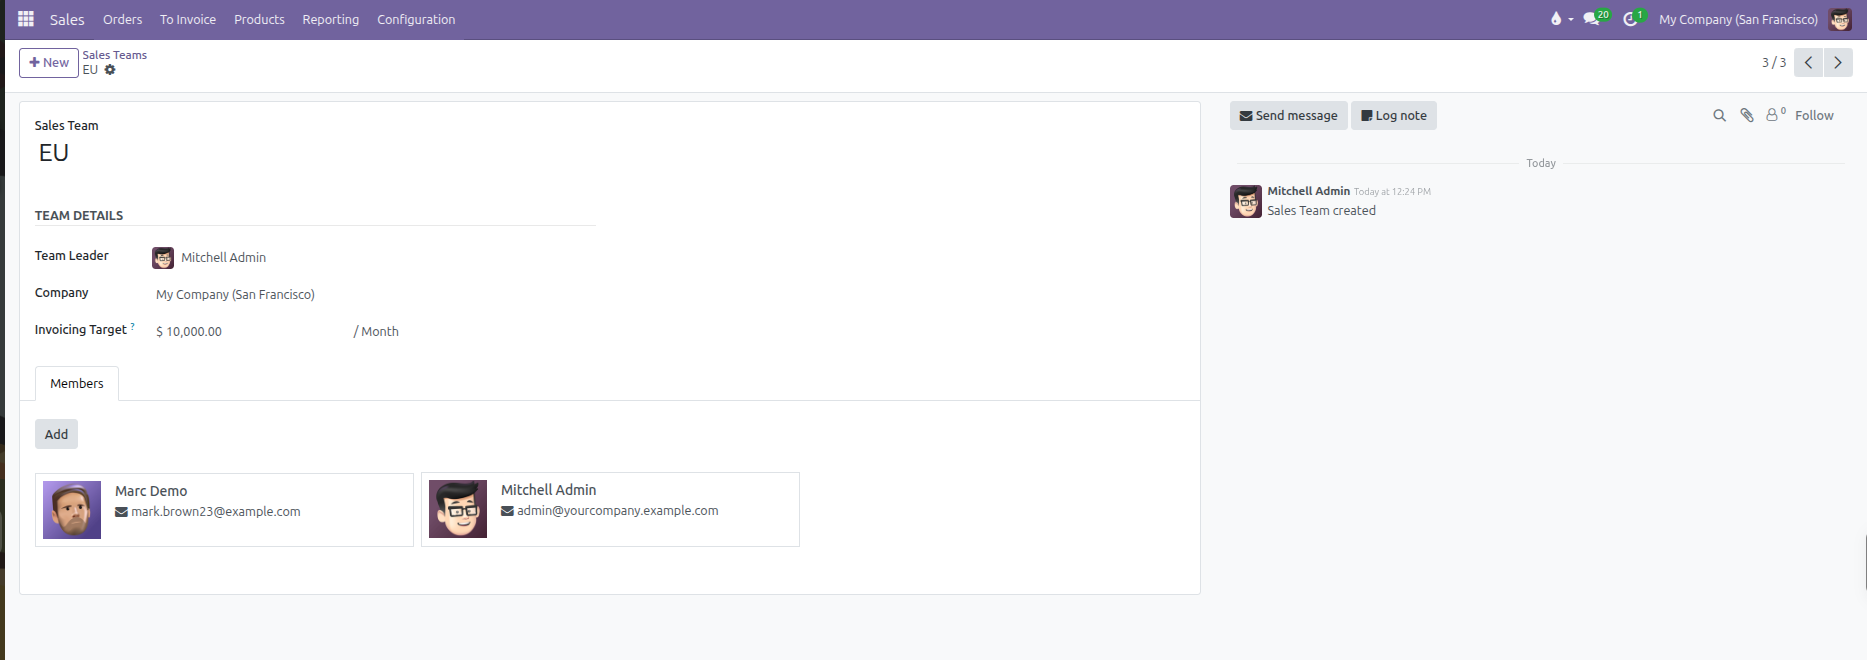1867x660 pixels.
Task: Click the chatter timestamp Today at 12:24 PM
Action: (x=1392, y=192)
